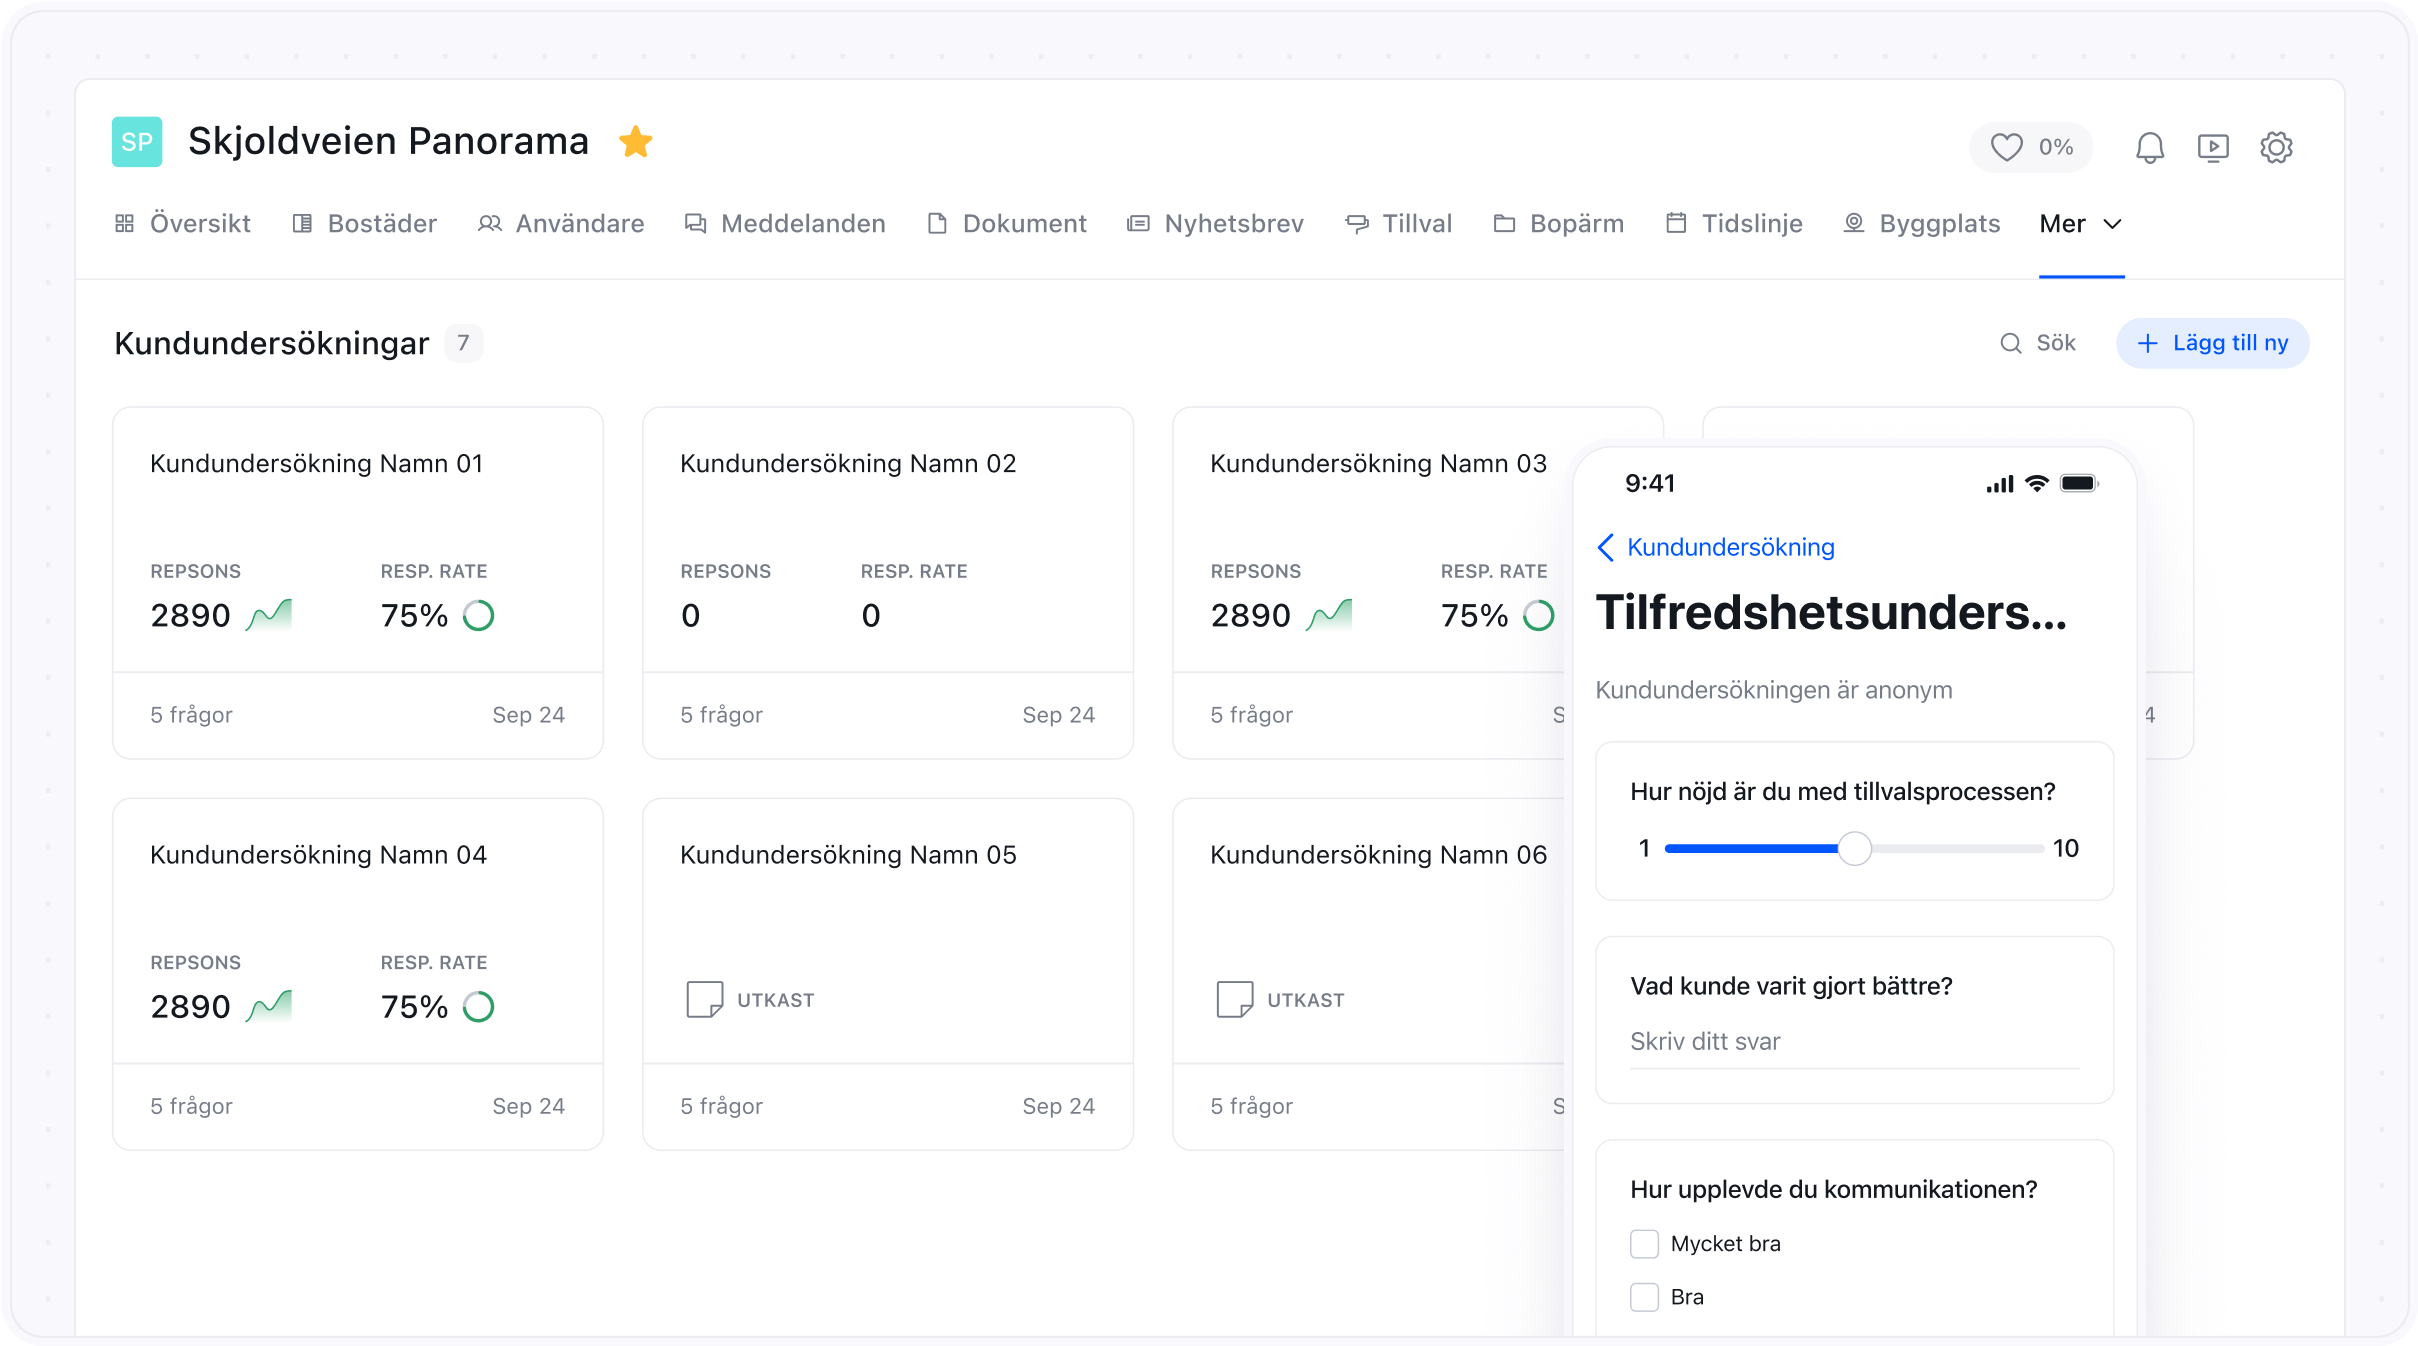Click the search magnifier icon
This screenshot has width=2418, height=1346.
coord(2010,343)
